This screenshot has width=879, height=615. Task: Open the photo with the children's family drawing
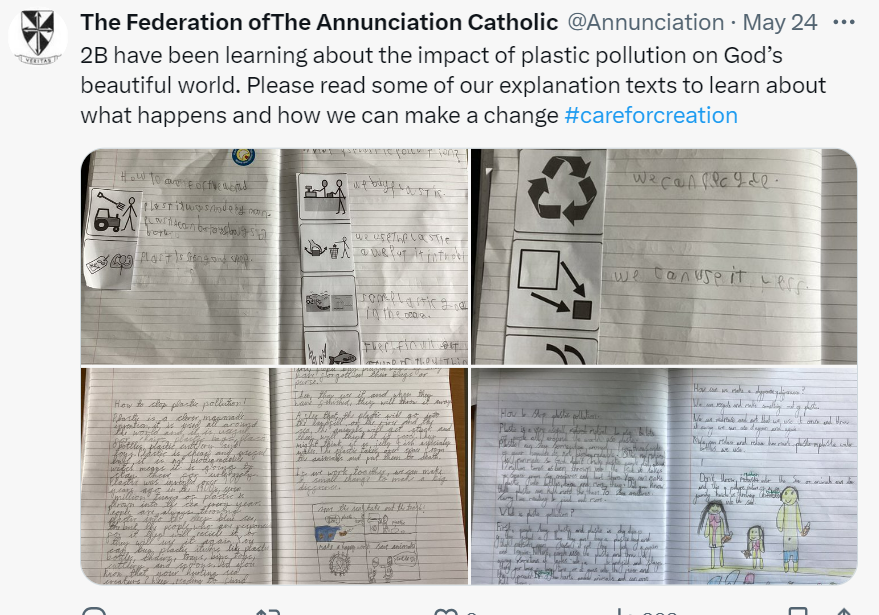(x=664, y=476)
